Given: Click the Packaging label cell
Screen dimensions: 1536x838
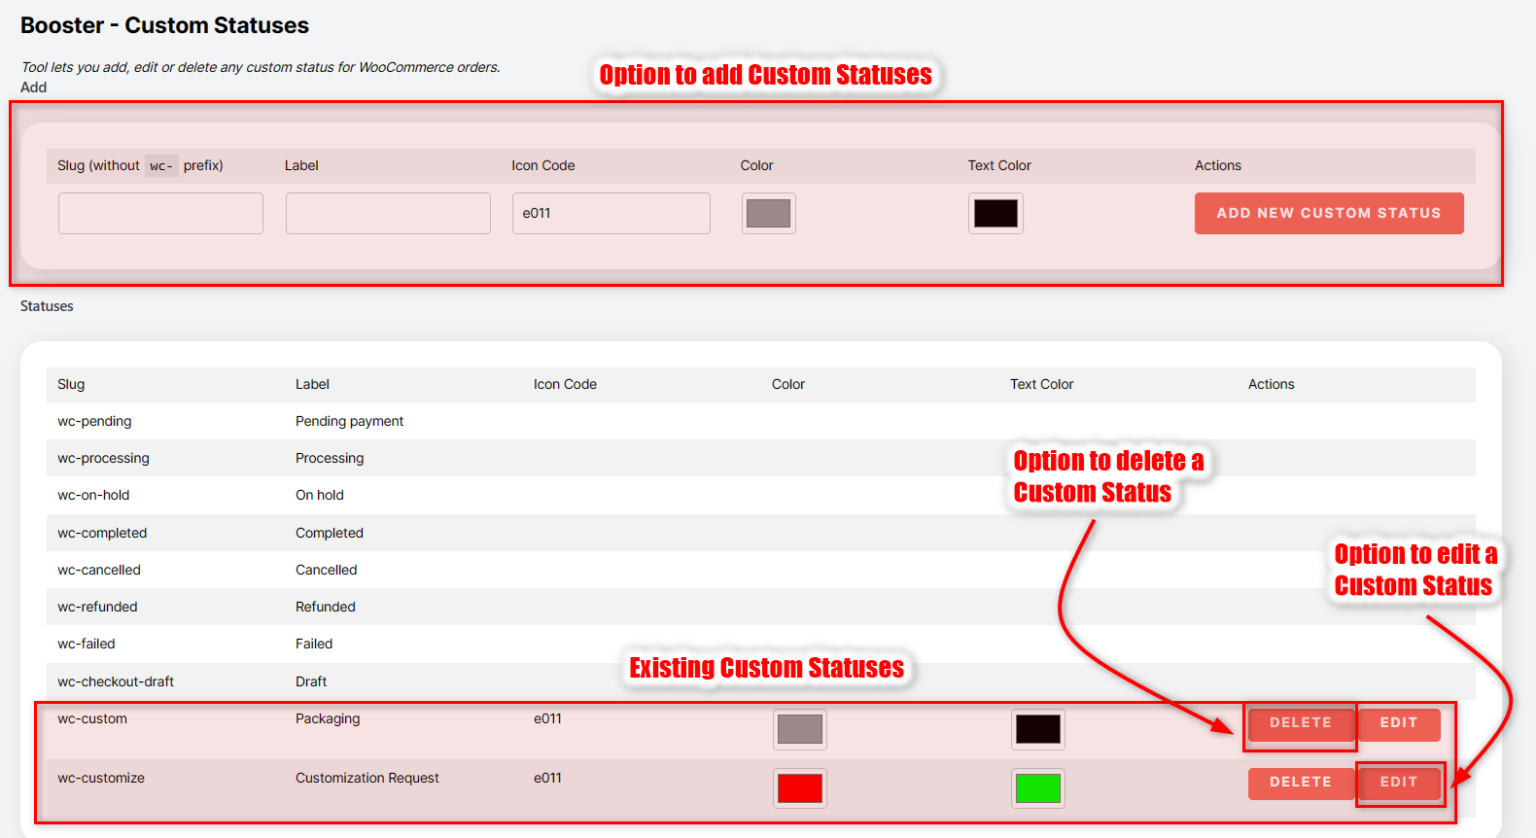Looking at the screenshot, I should (x=328, y=719).
